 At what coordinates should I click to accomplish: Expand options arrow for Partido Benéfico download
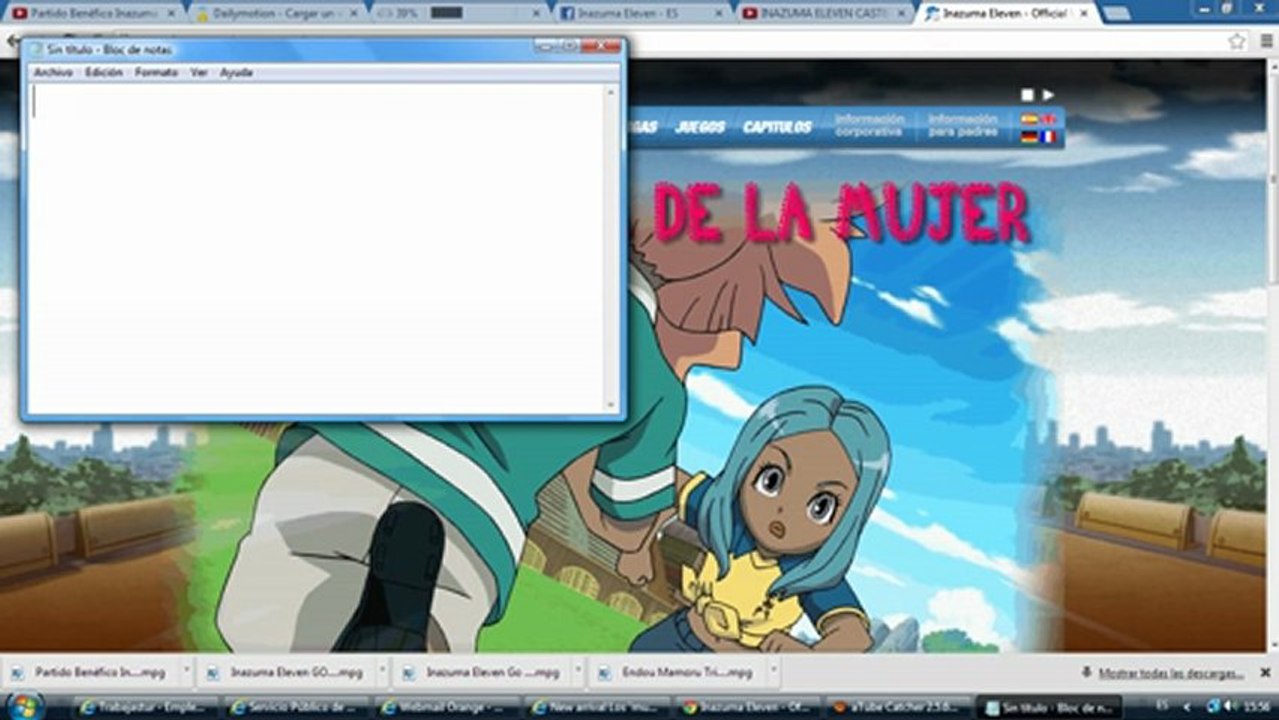click(x=186, y=673)
